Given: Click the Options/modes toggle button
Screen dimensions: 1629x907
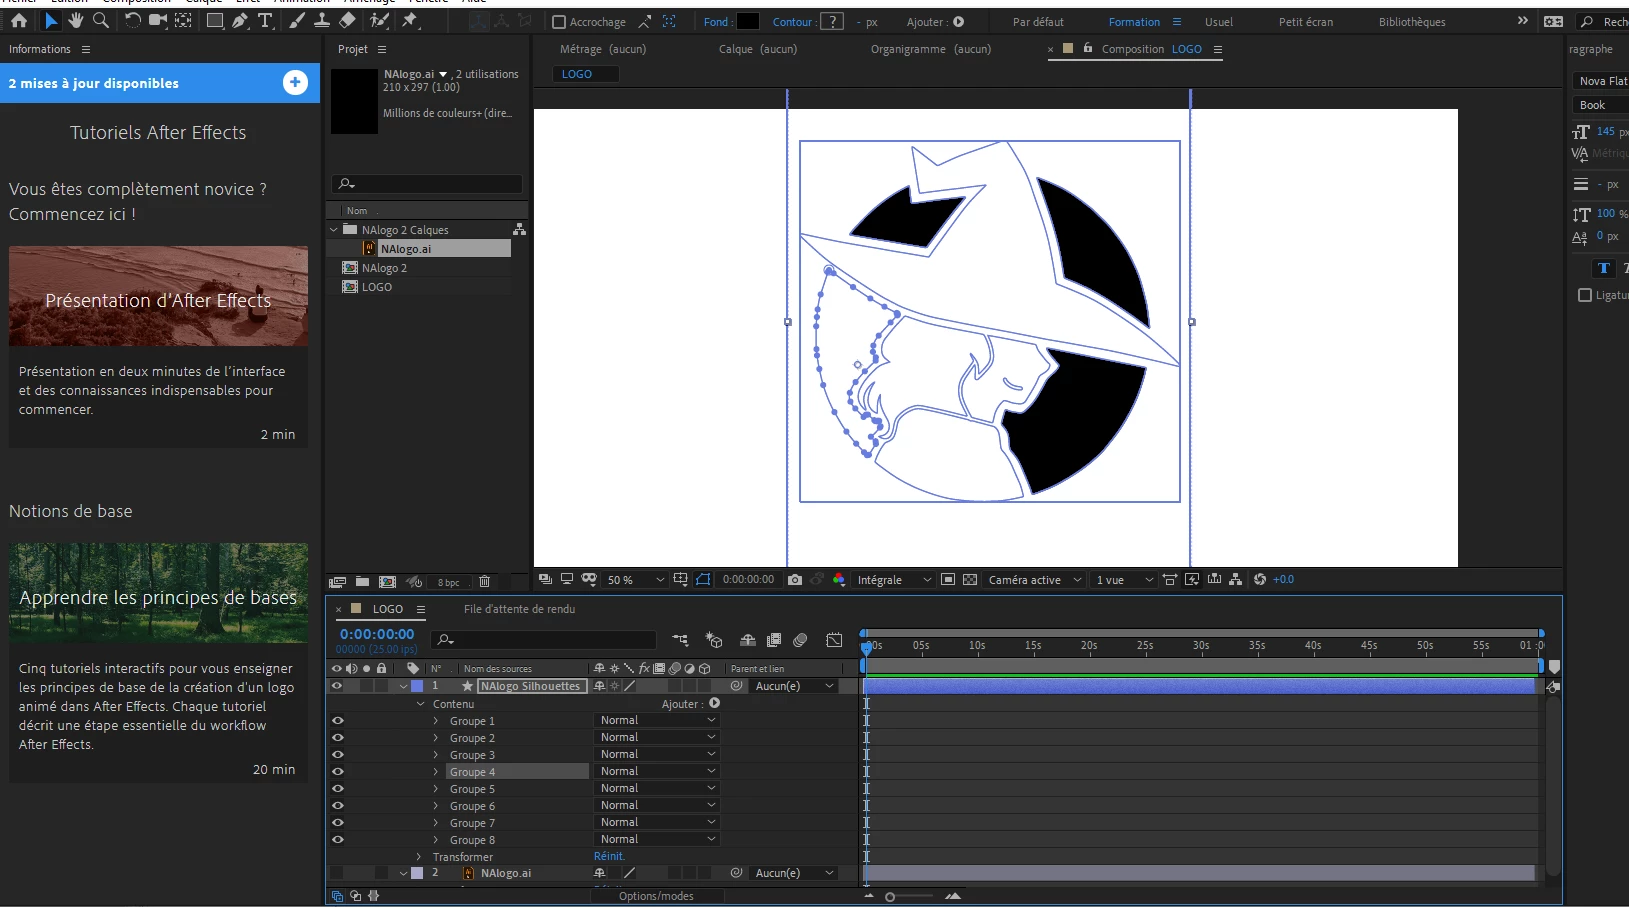Looking at the screenshot, I should coord(656,896).
